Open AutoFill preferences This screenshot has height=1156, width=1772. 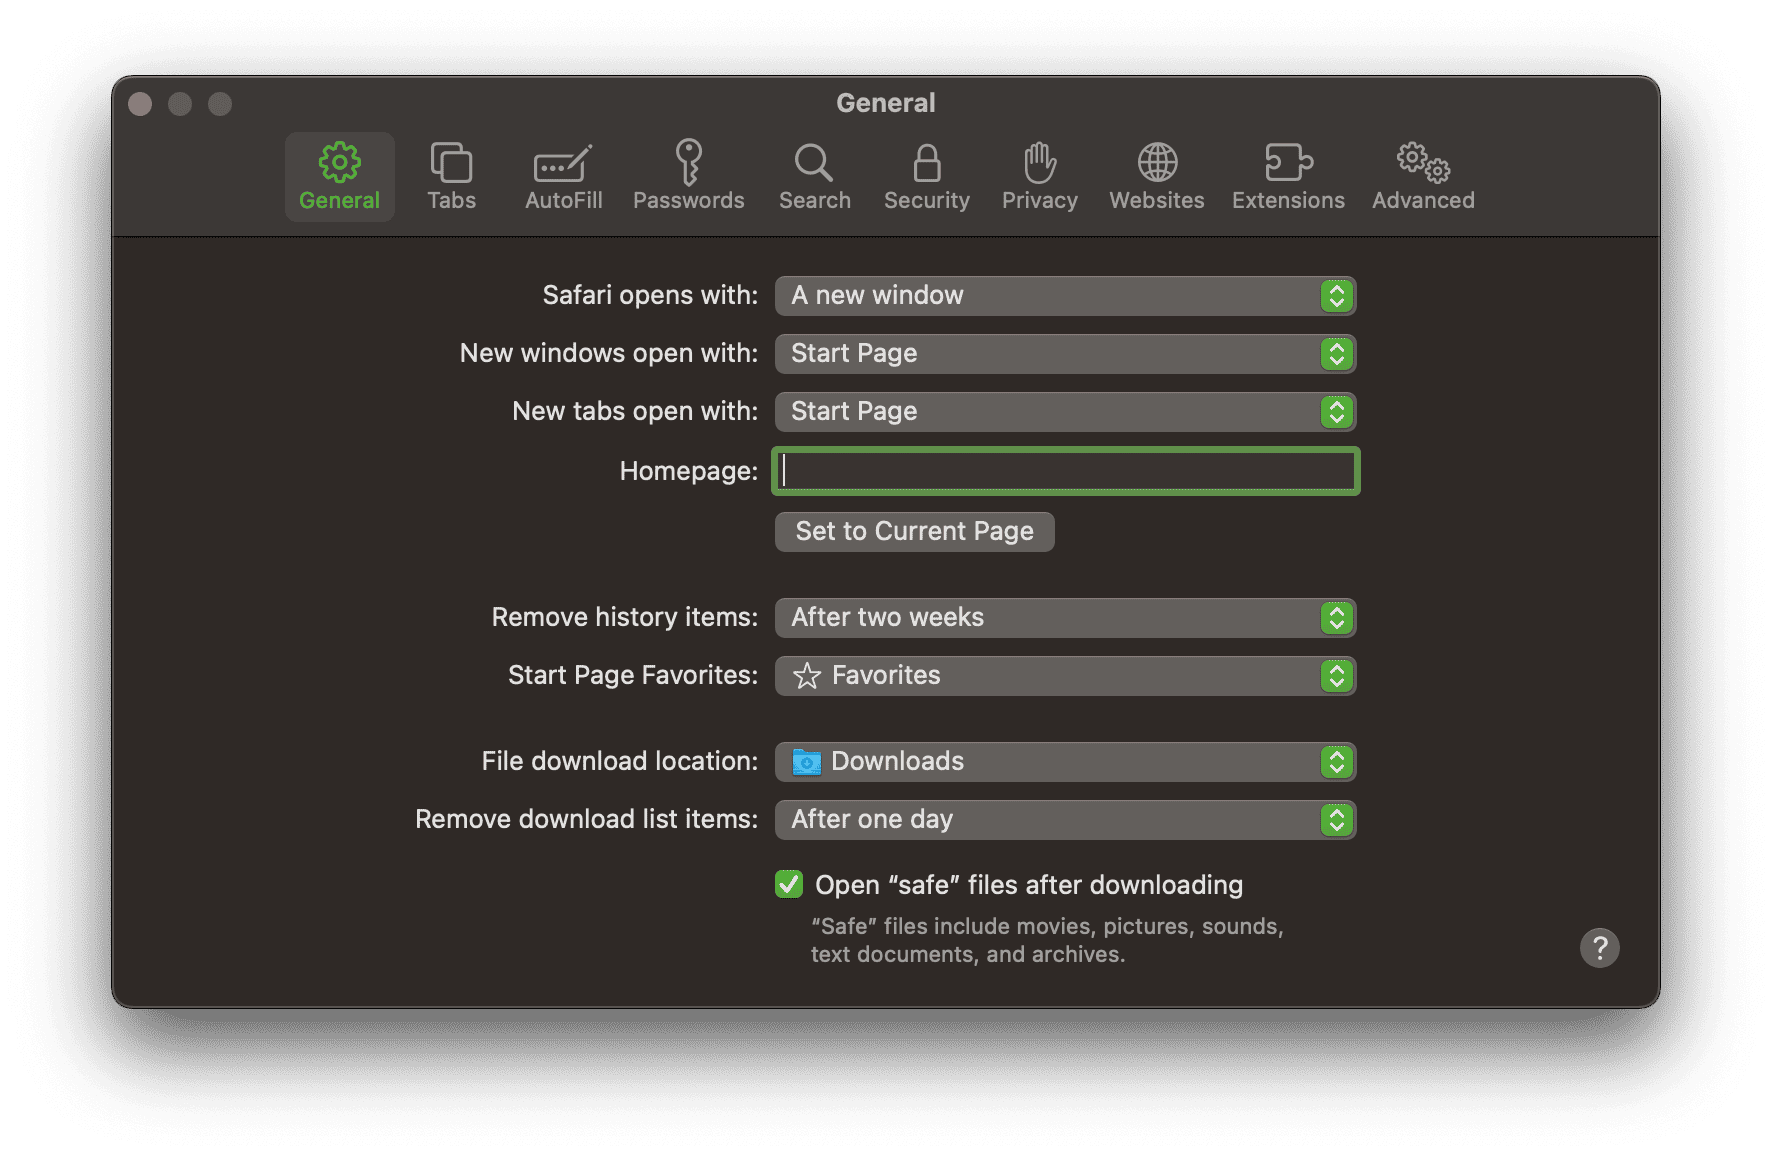point(563,176)
